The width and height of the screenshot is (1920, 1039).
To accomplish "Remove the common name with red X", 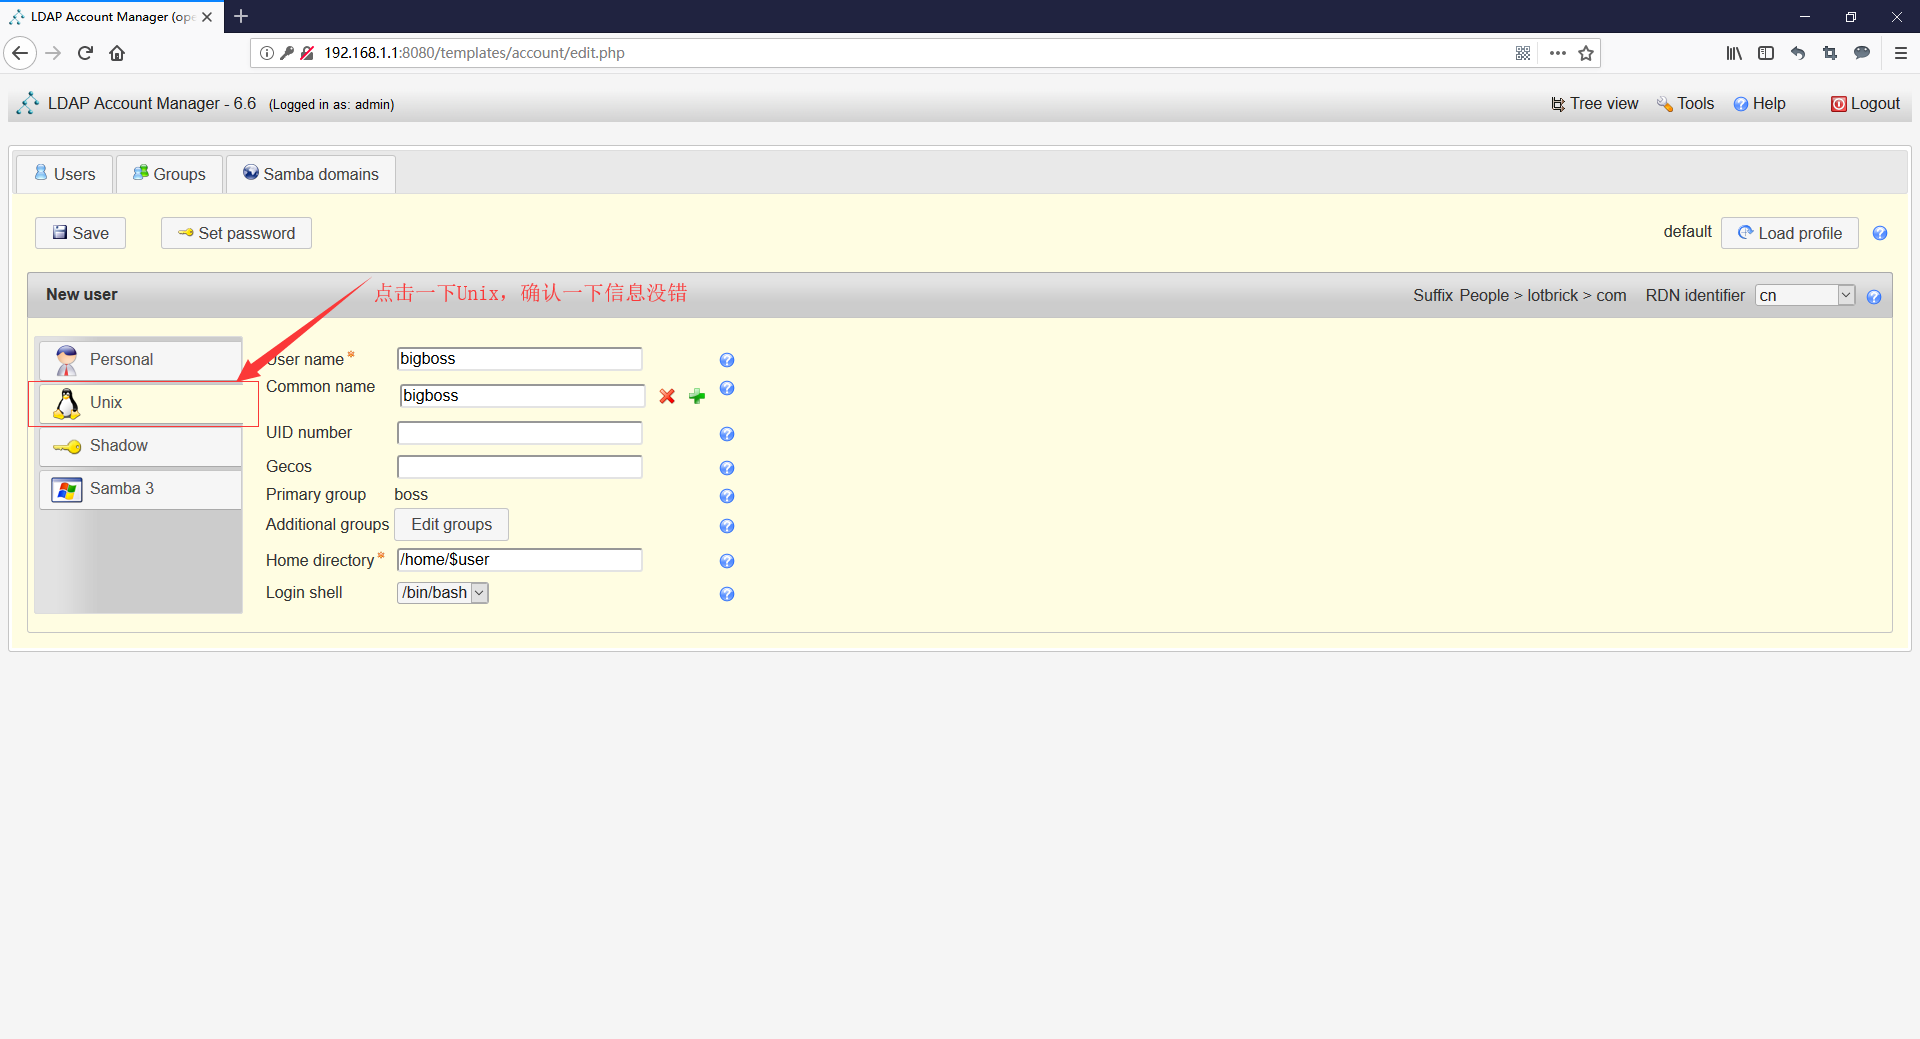I will (x=667, y=397).
